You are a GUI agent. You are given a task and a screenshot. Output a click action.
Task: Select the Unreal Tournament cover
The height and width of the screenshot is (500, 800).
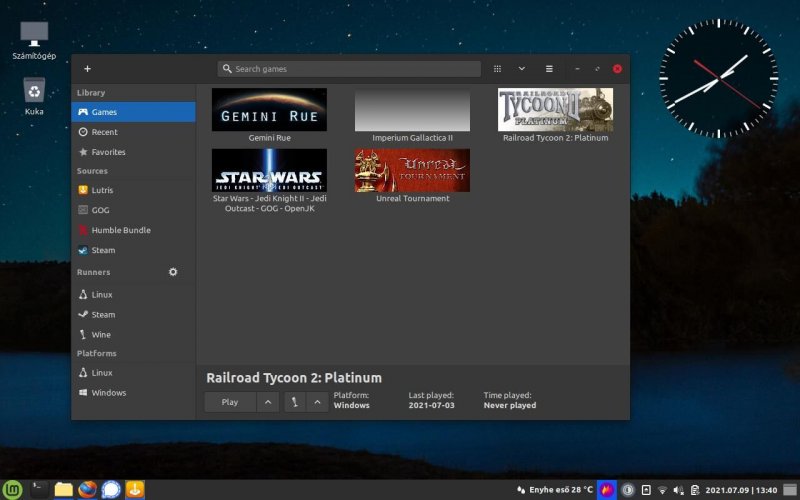412,170
